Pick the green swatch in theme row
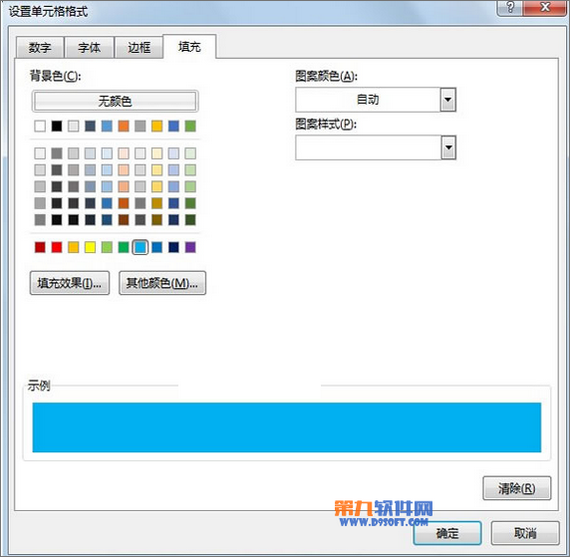 pos(190,126)
